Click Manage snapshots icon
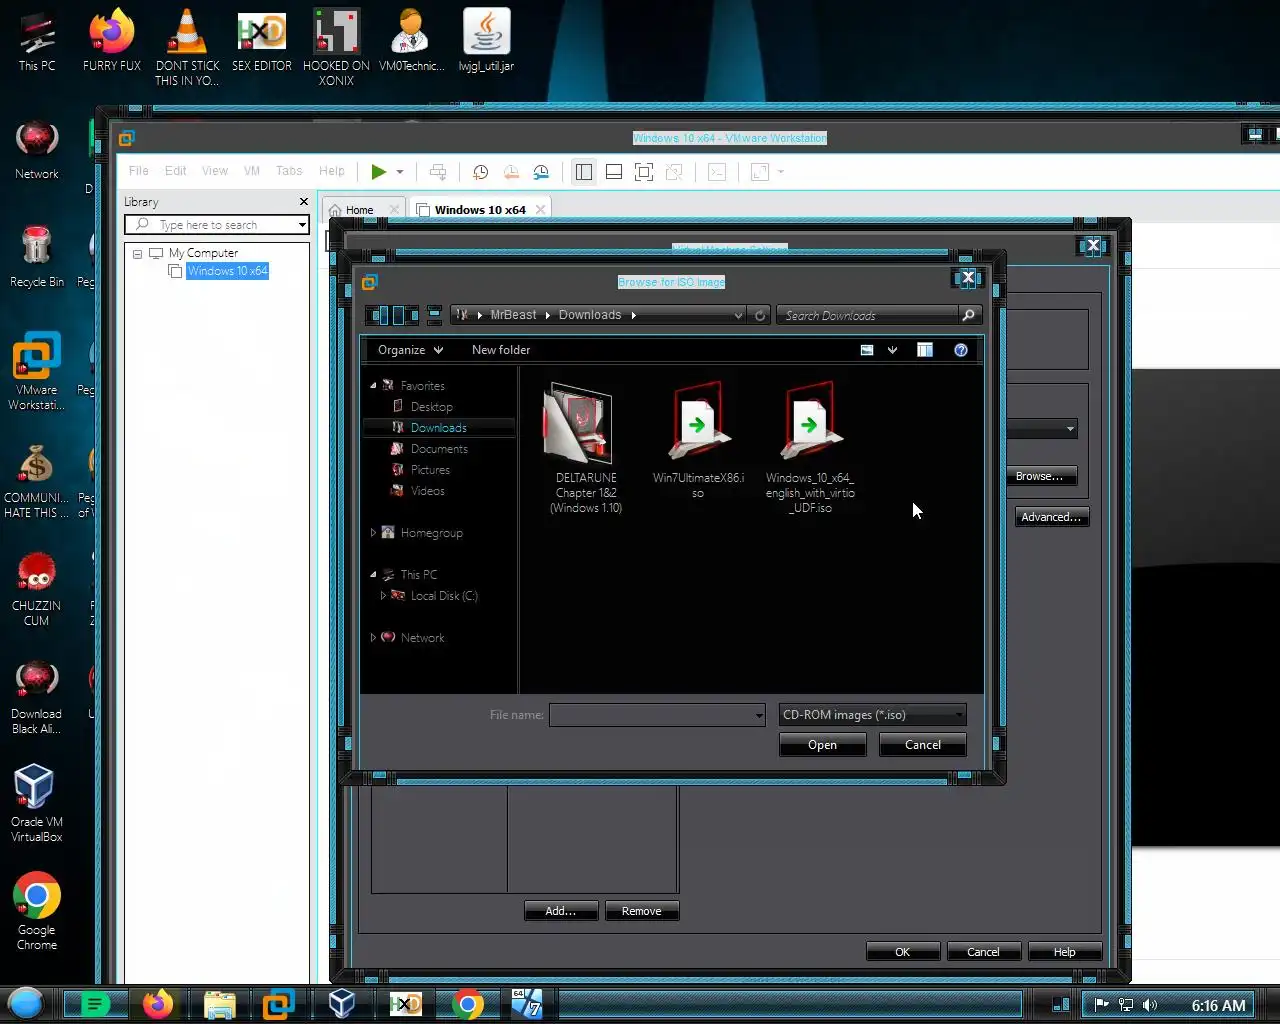Screen dimensions: 1280x1024 click(541, 172)
